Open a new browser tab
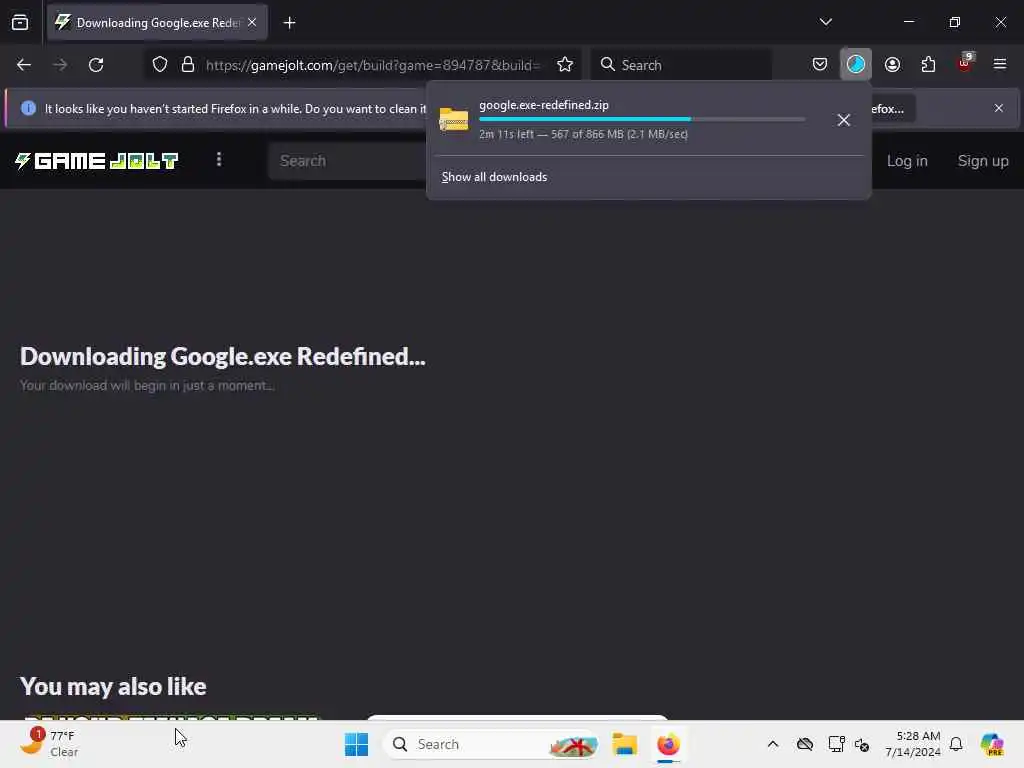 click(289, 23)
